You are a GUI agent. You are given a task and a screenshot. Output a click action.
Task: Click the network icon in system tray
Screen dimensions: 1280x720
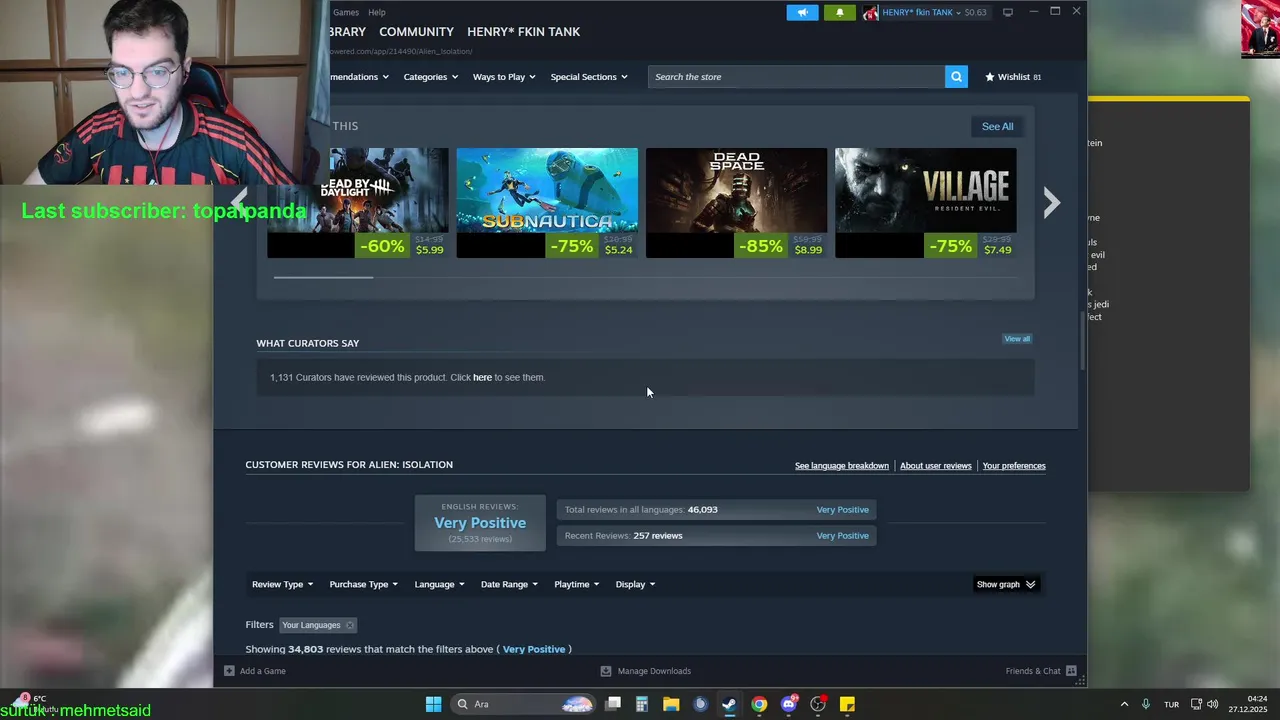[x=1196, y=704]
